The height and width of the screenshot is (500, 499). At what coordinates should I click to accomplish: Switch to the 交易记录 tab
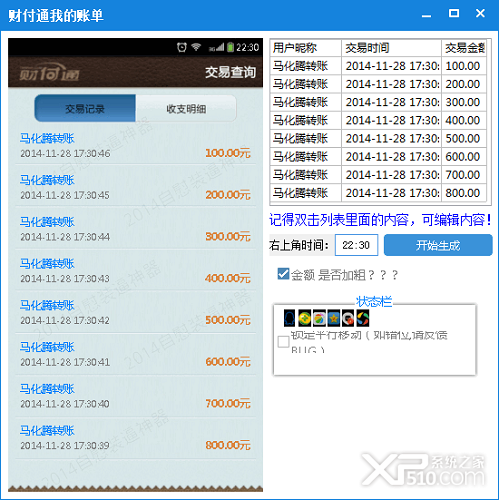85,108
